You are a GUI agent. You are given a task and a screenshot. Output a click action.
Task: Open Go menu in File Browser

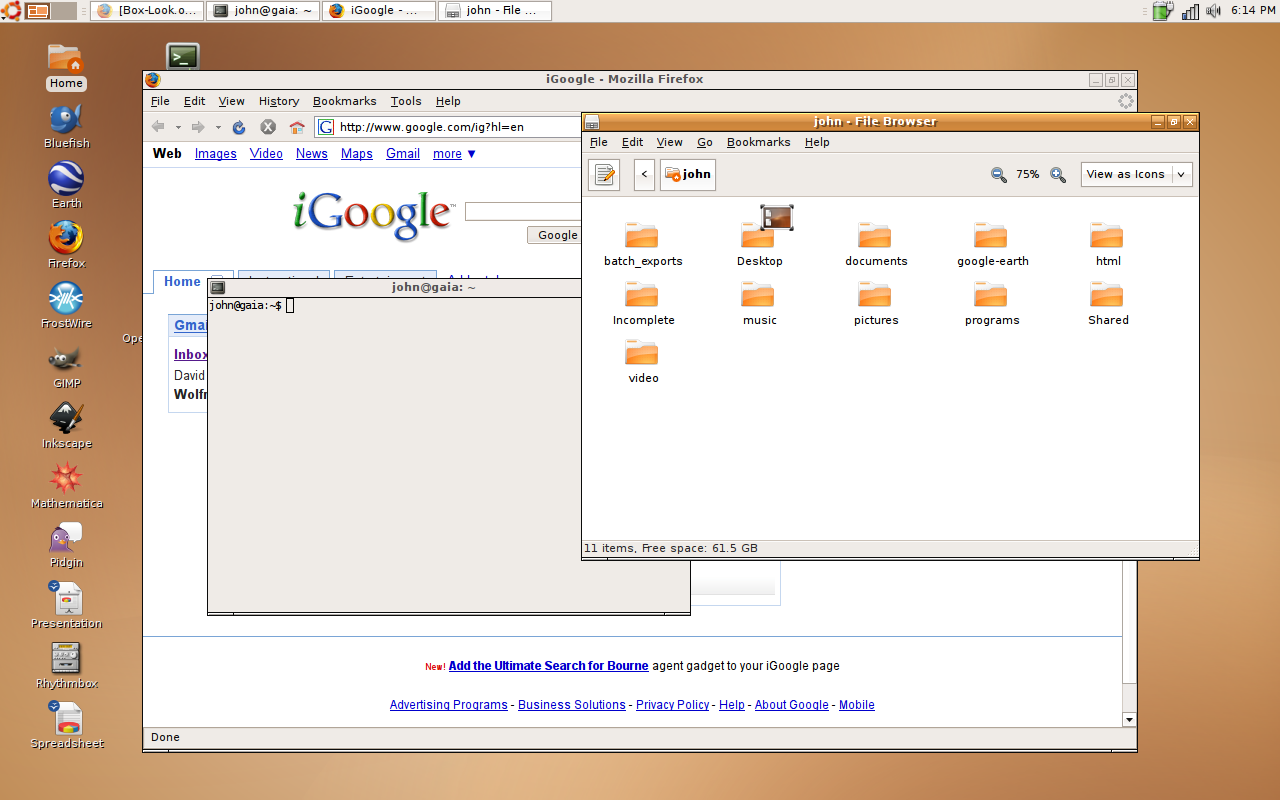(x=705, y=142)
